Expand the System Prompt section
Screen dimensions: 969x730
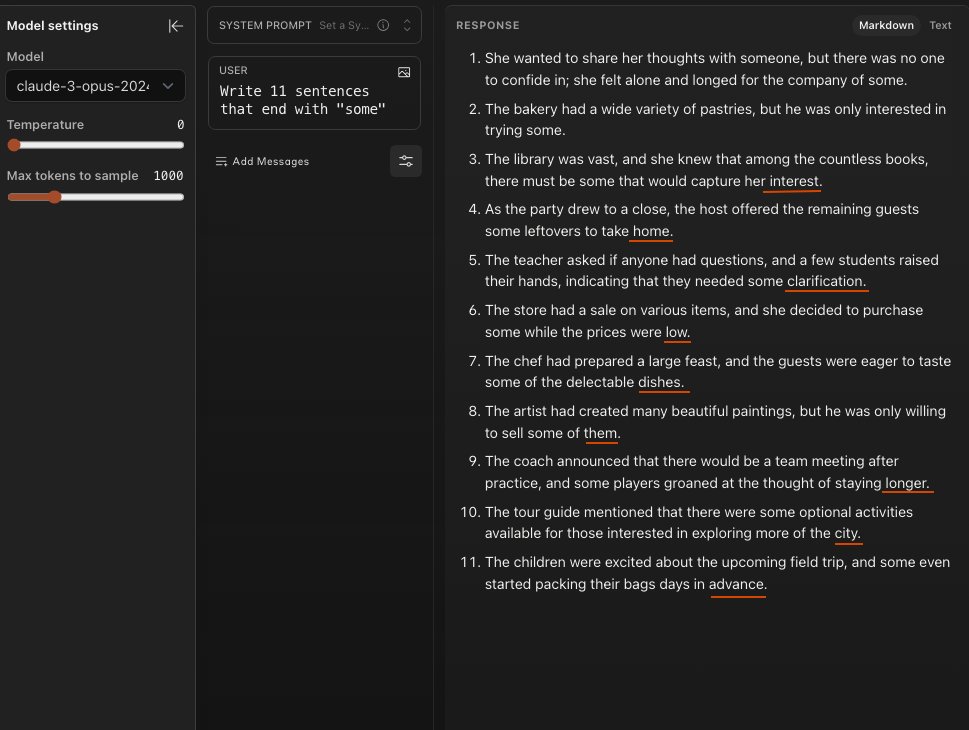(407, 25)
